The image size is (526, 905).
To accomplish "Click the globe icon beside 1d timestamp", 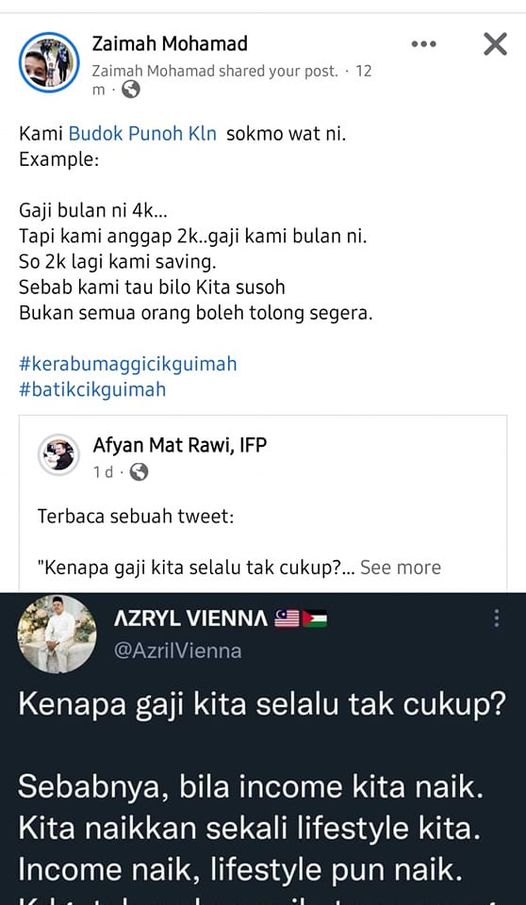I will click(x=139, y=472).
